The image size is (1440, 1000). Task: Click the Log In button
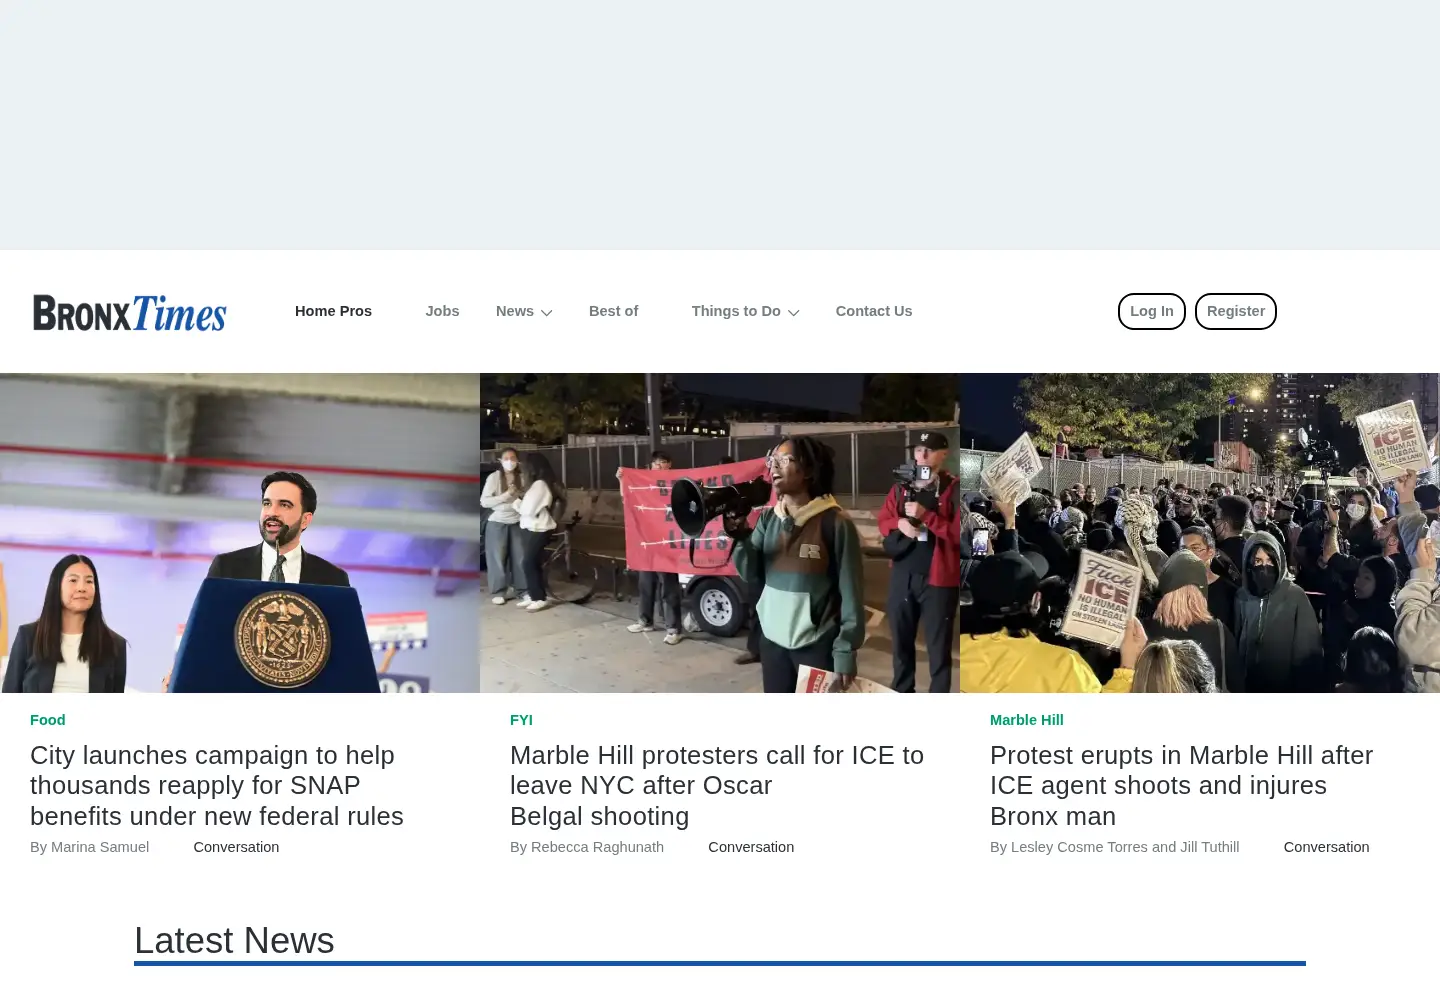pos(1152,311)
